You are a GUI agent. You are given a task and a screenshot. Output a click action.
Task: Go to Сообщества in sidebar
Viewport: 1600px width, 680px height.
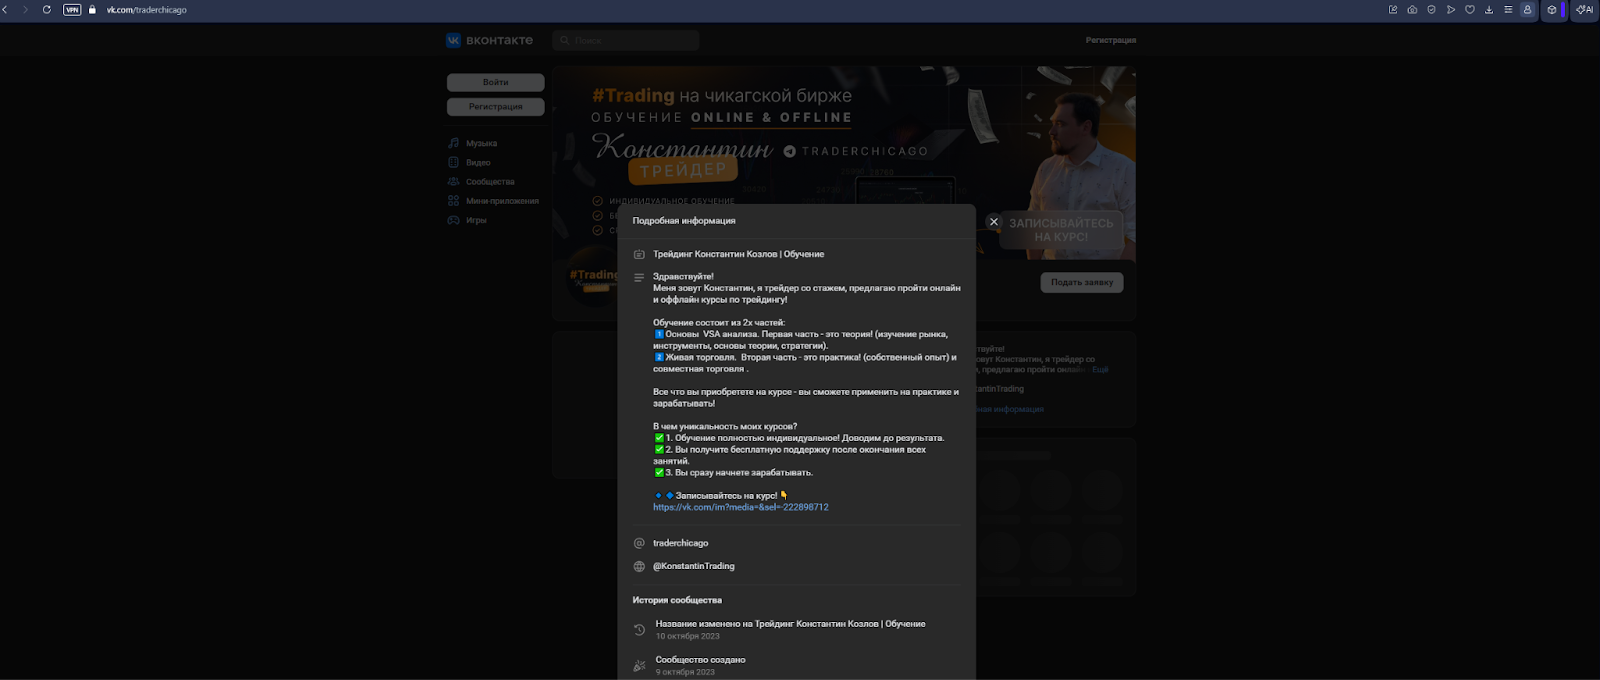click(x=489, y=182)
